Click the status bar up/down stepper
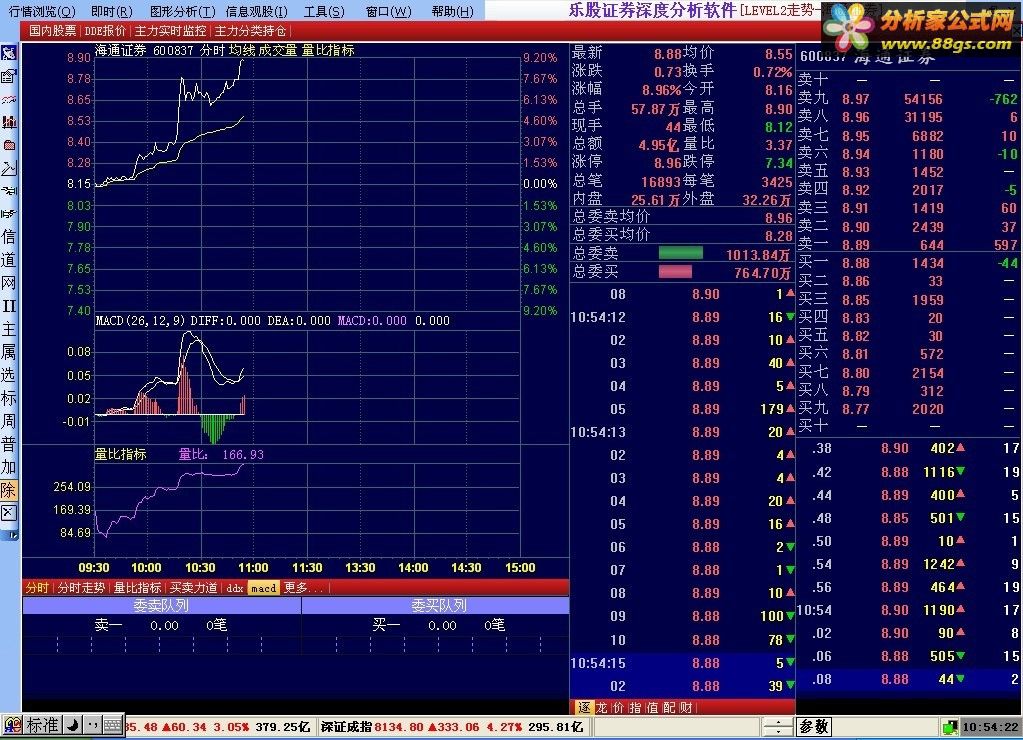The width and height of the screenshot is (1023, 740). 778,726
